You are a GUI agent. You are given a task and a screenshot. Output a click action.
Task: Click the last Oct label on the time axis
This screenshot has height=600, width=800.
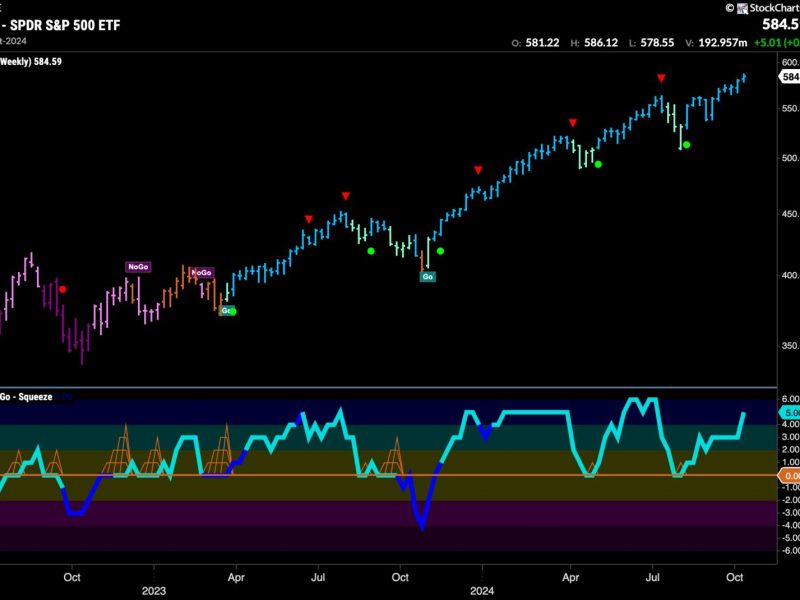(x=735, y=577)
